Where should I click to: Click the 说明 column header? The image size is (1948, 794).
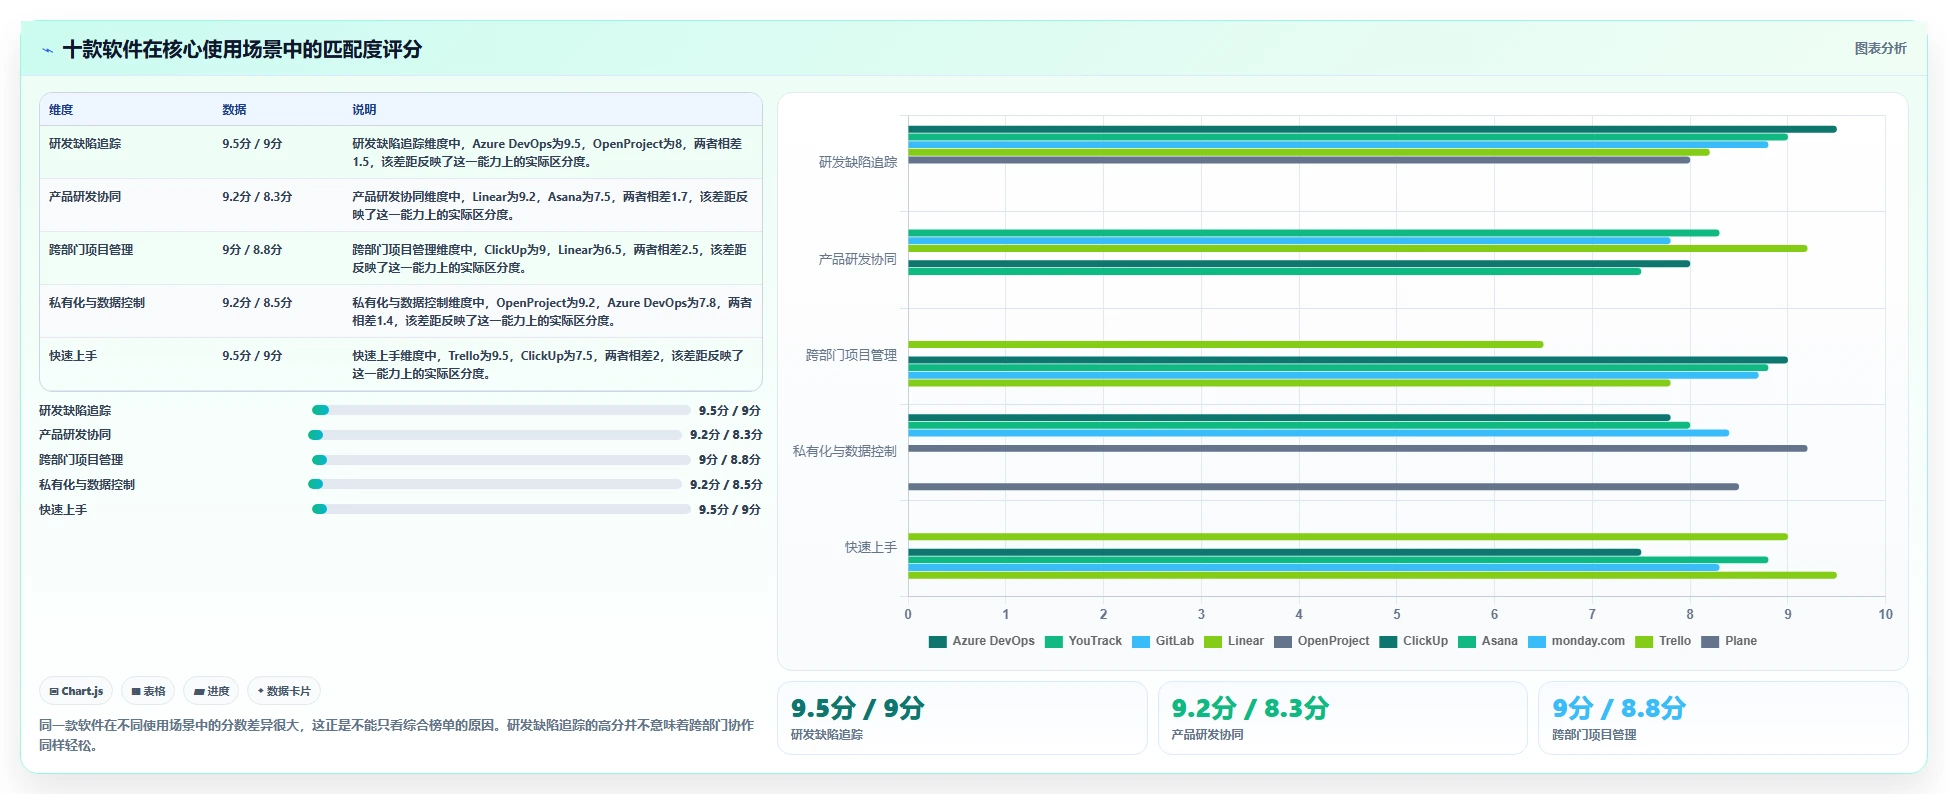(x=364, y=110)
